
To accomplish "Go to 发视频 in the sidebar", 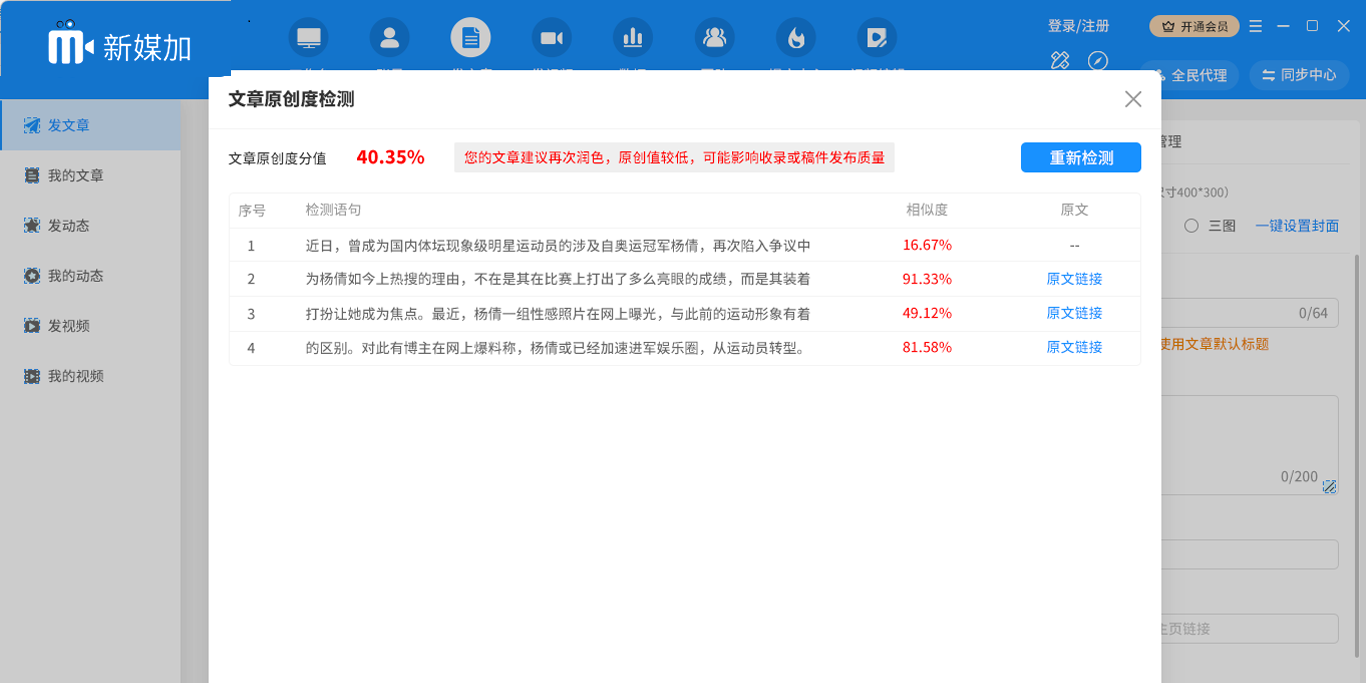I will 69,326.
